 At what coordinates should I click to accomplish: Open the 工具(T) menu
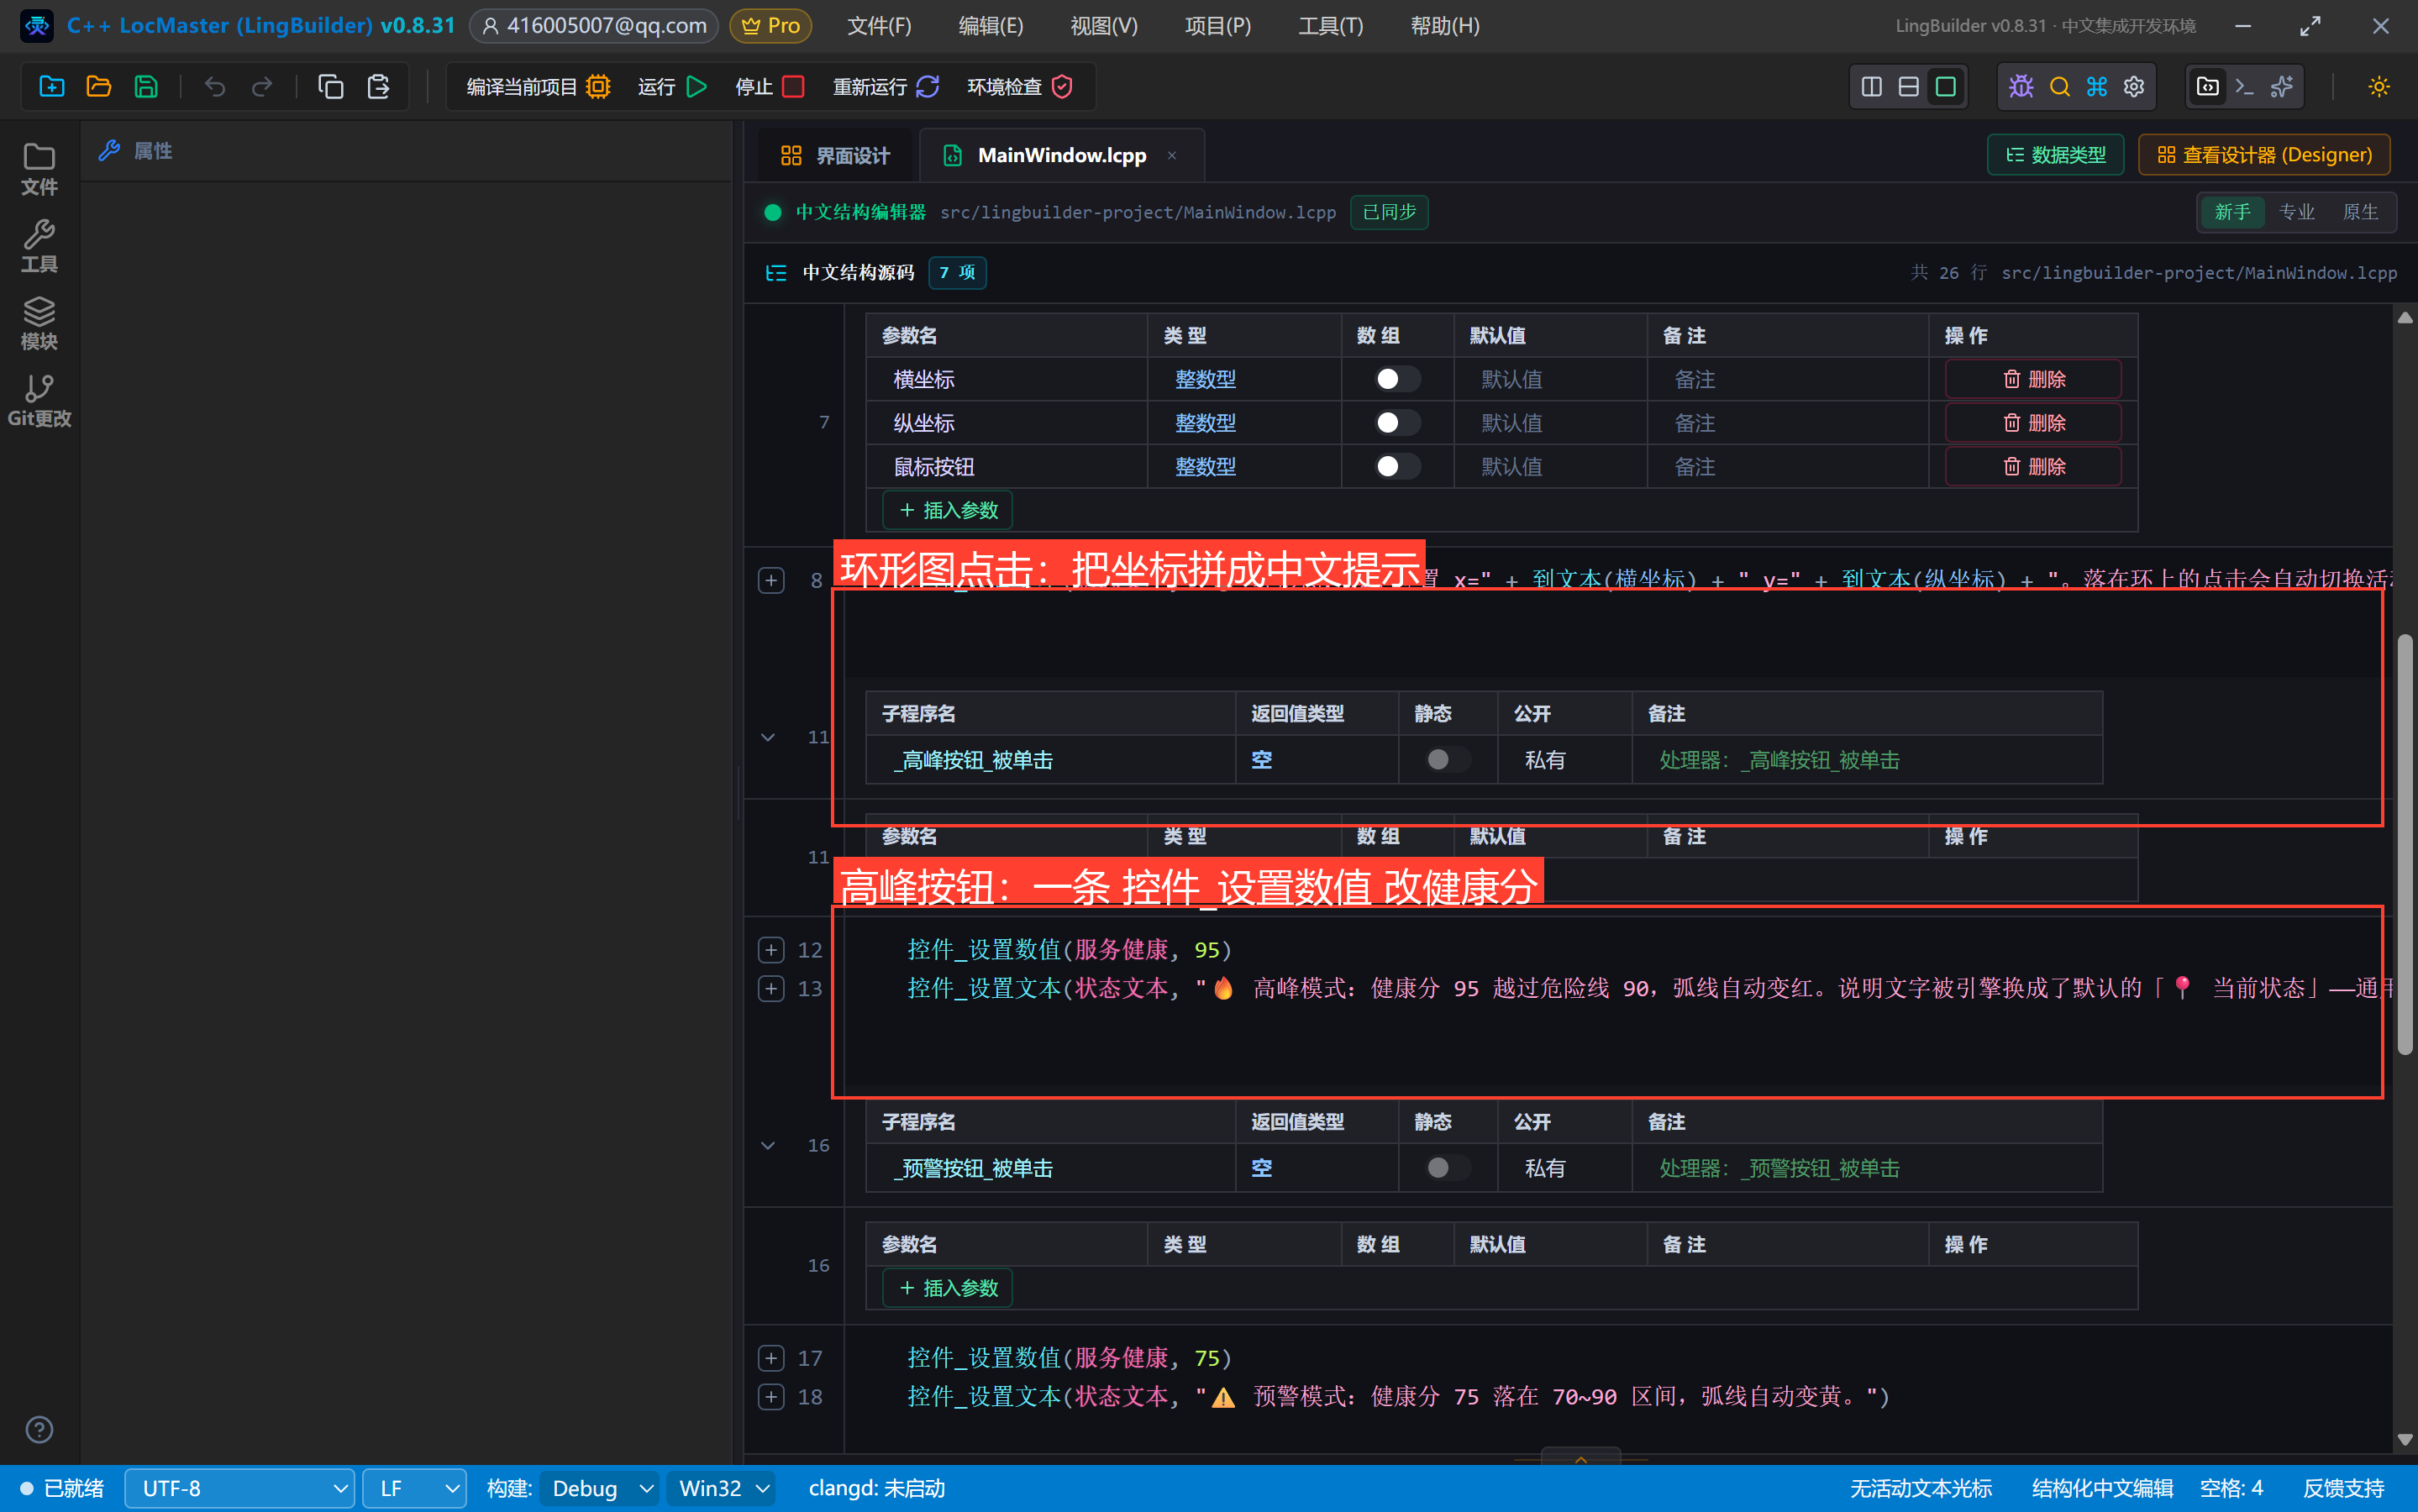[x=1330, y=26]
